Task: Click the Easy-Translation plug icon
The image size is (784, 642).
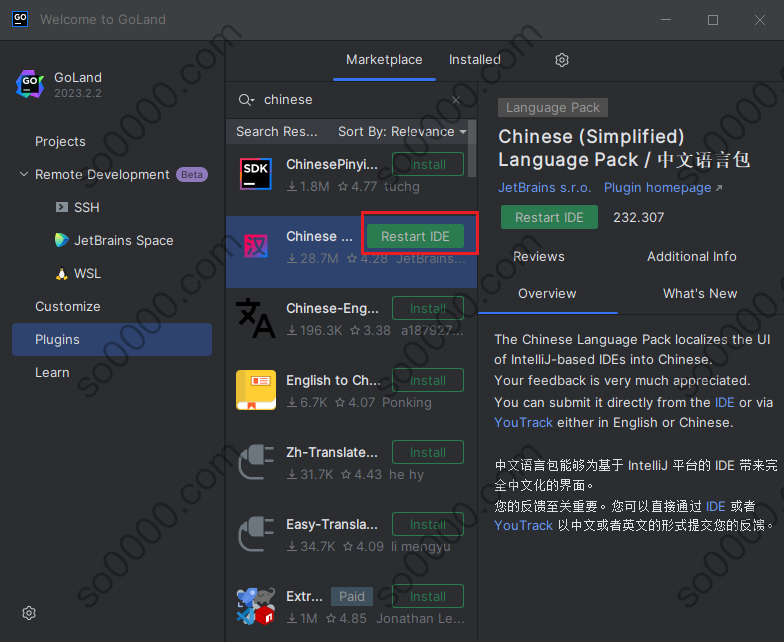Action: (x=256, y=534)
